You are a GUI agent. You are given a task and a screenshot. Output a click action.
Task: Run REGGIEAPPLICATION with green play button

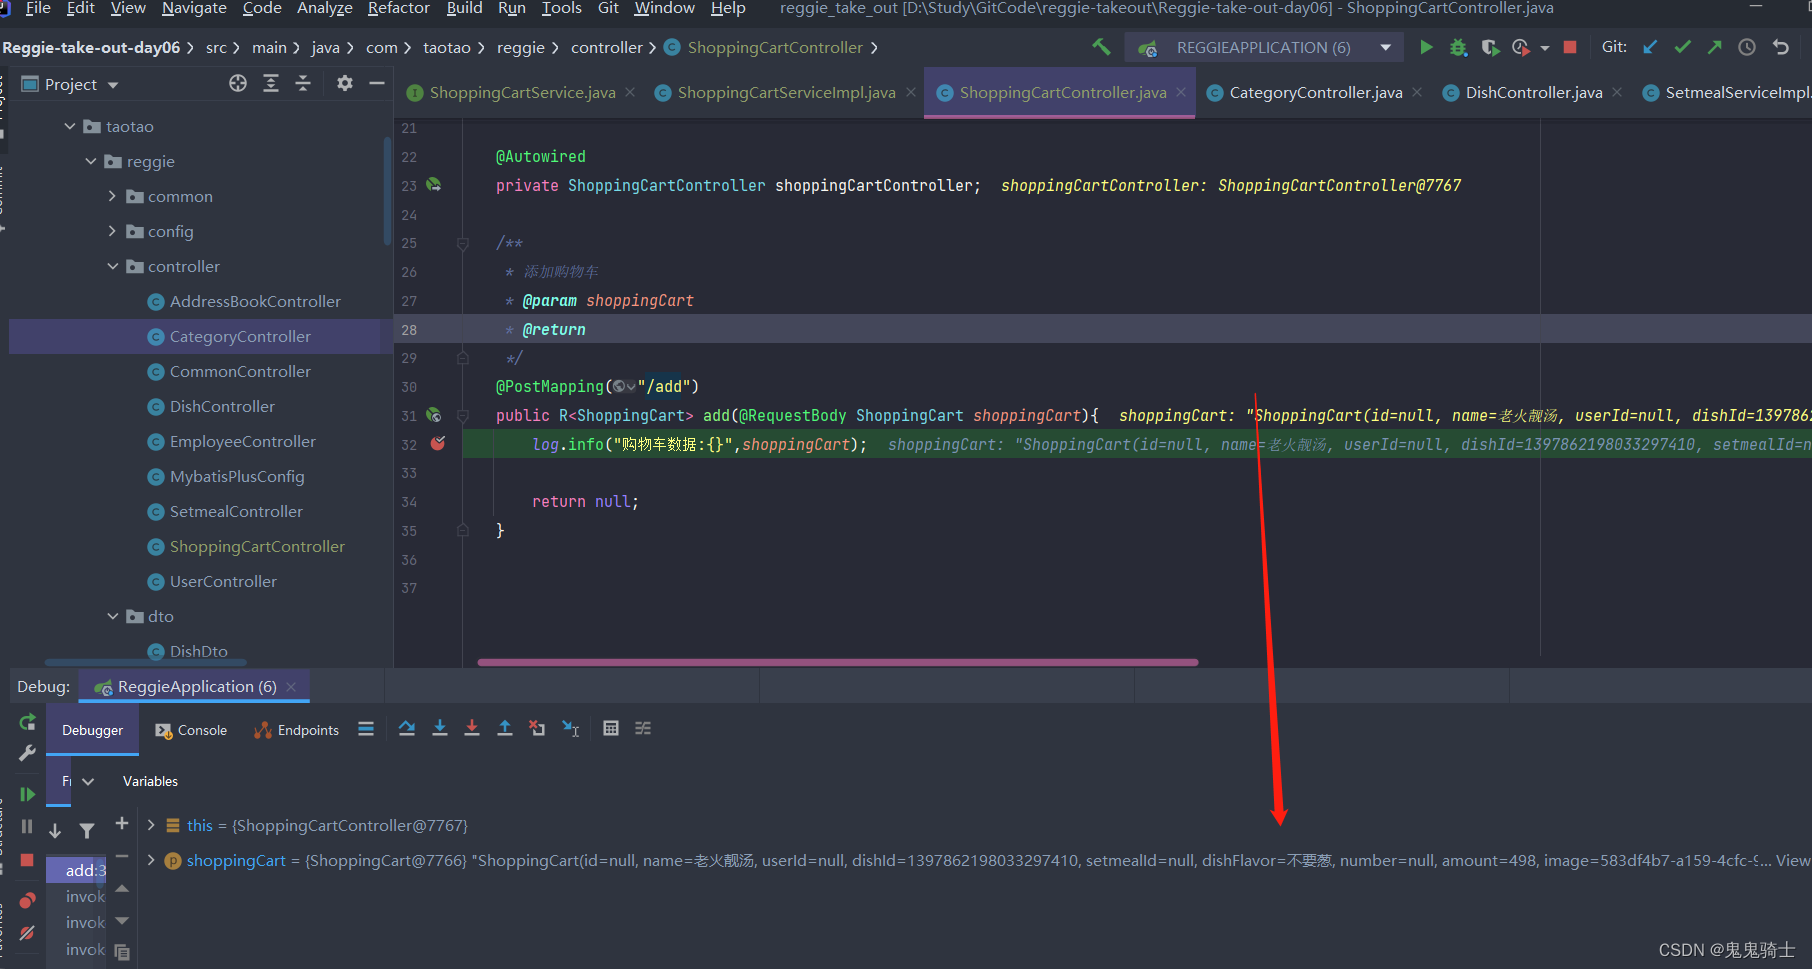[1426, 47]
